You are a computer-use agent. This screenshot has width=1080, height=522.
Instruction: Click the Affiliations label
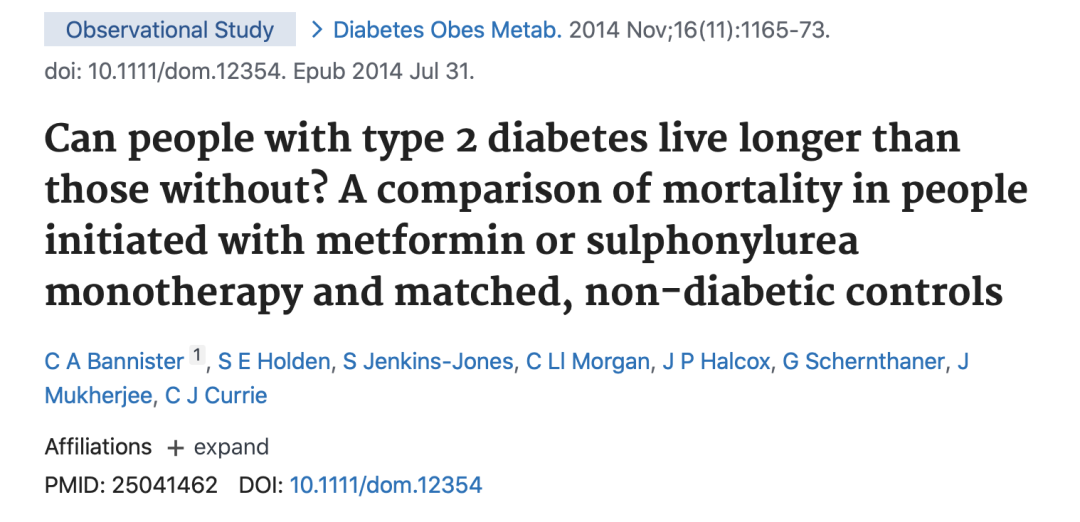(x=98, y=447)
